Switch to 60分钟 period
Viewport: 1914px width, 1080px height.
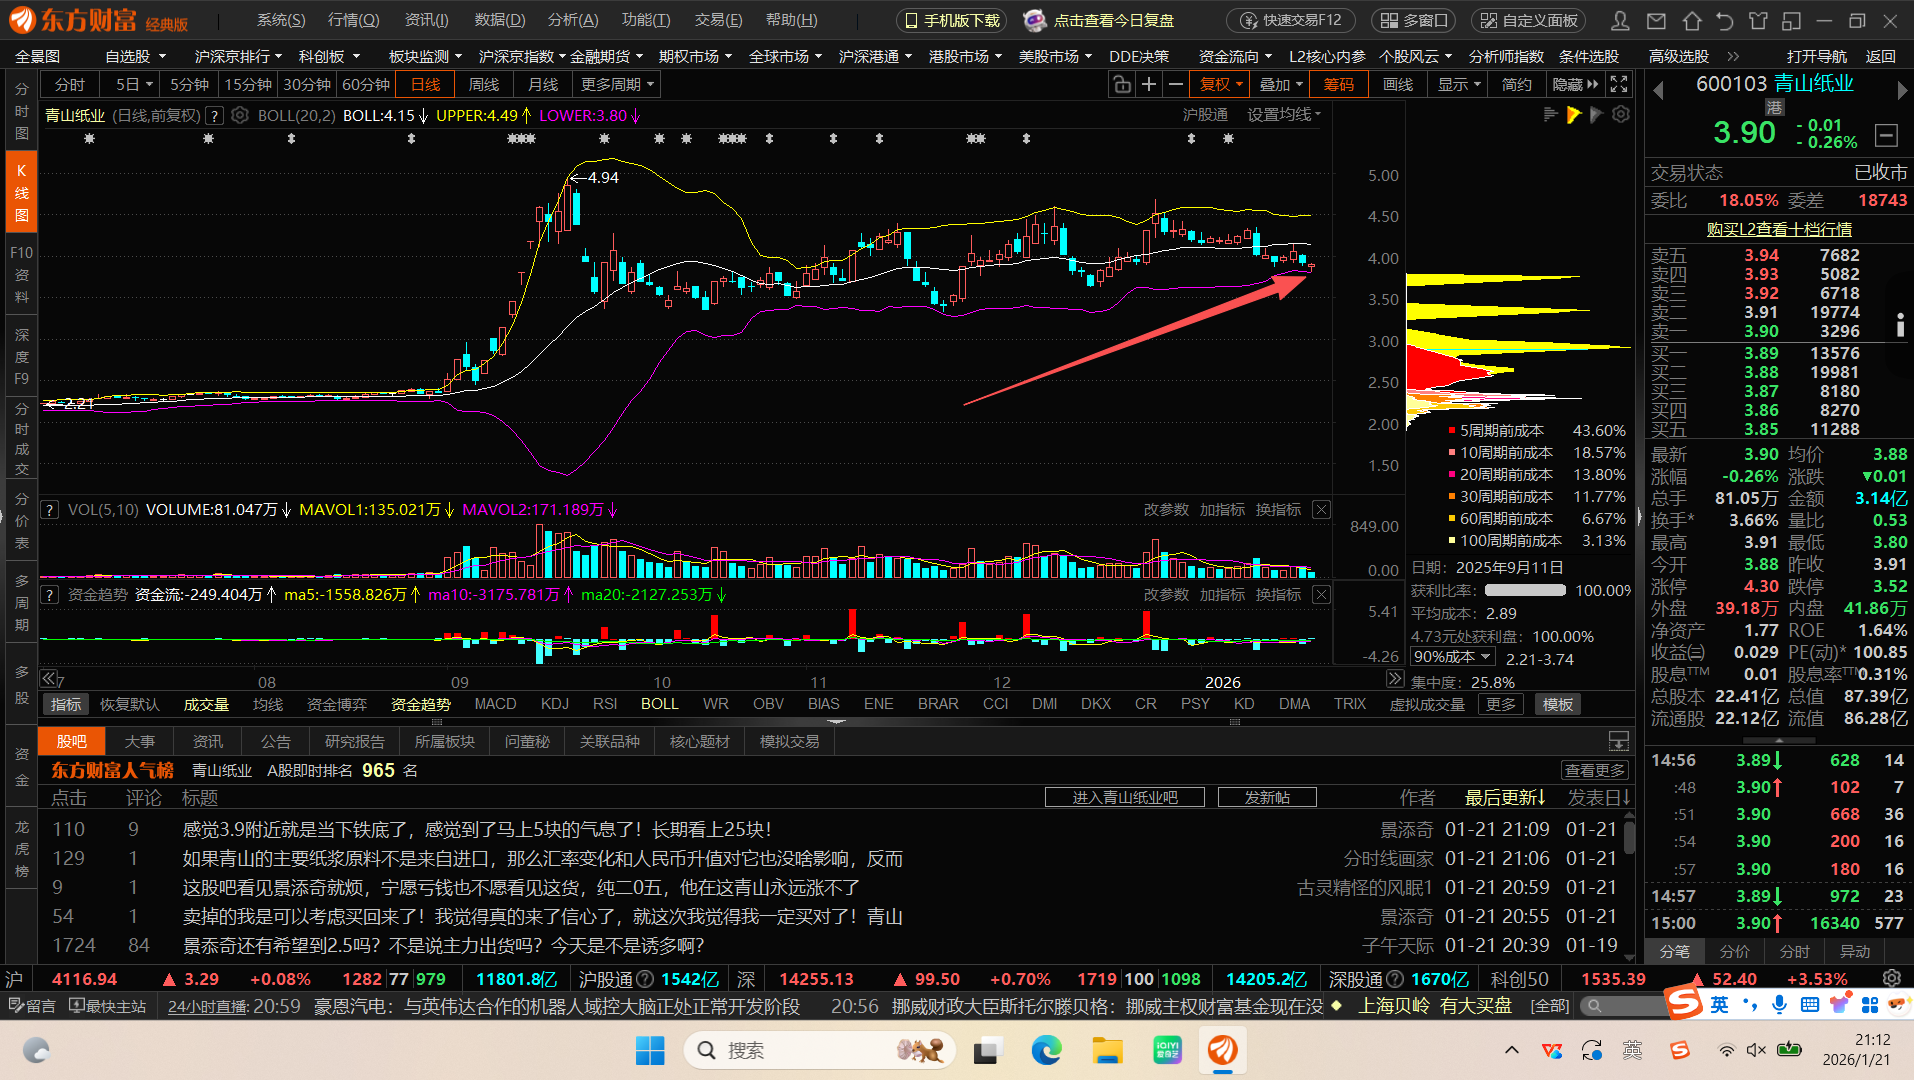[x=366, y=85]
